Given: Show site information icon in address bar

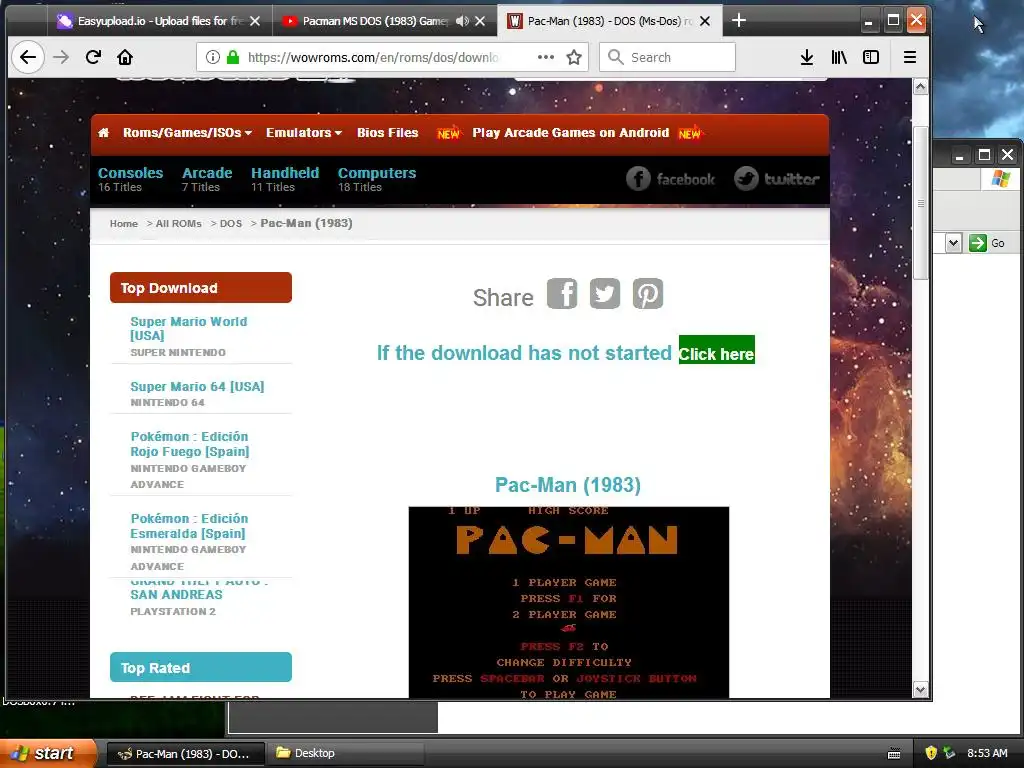Looking at the screenshot, I should pos(212,57).
